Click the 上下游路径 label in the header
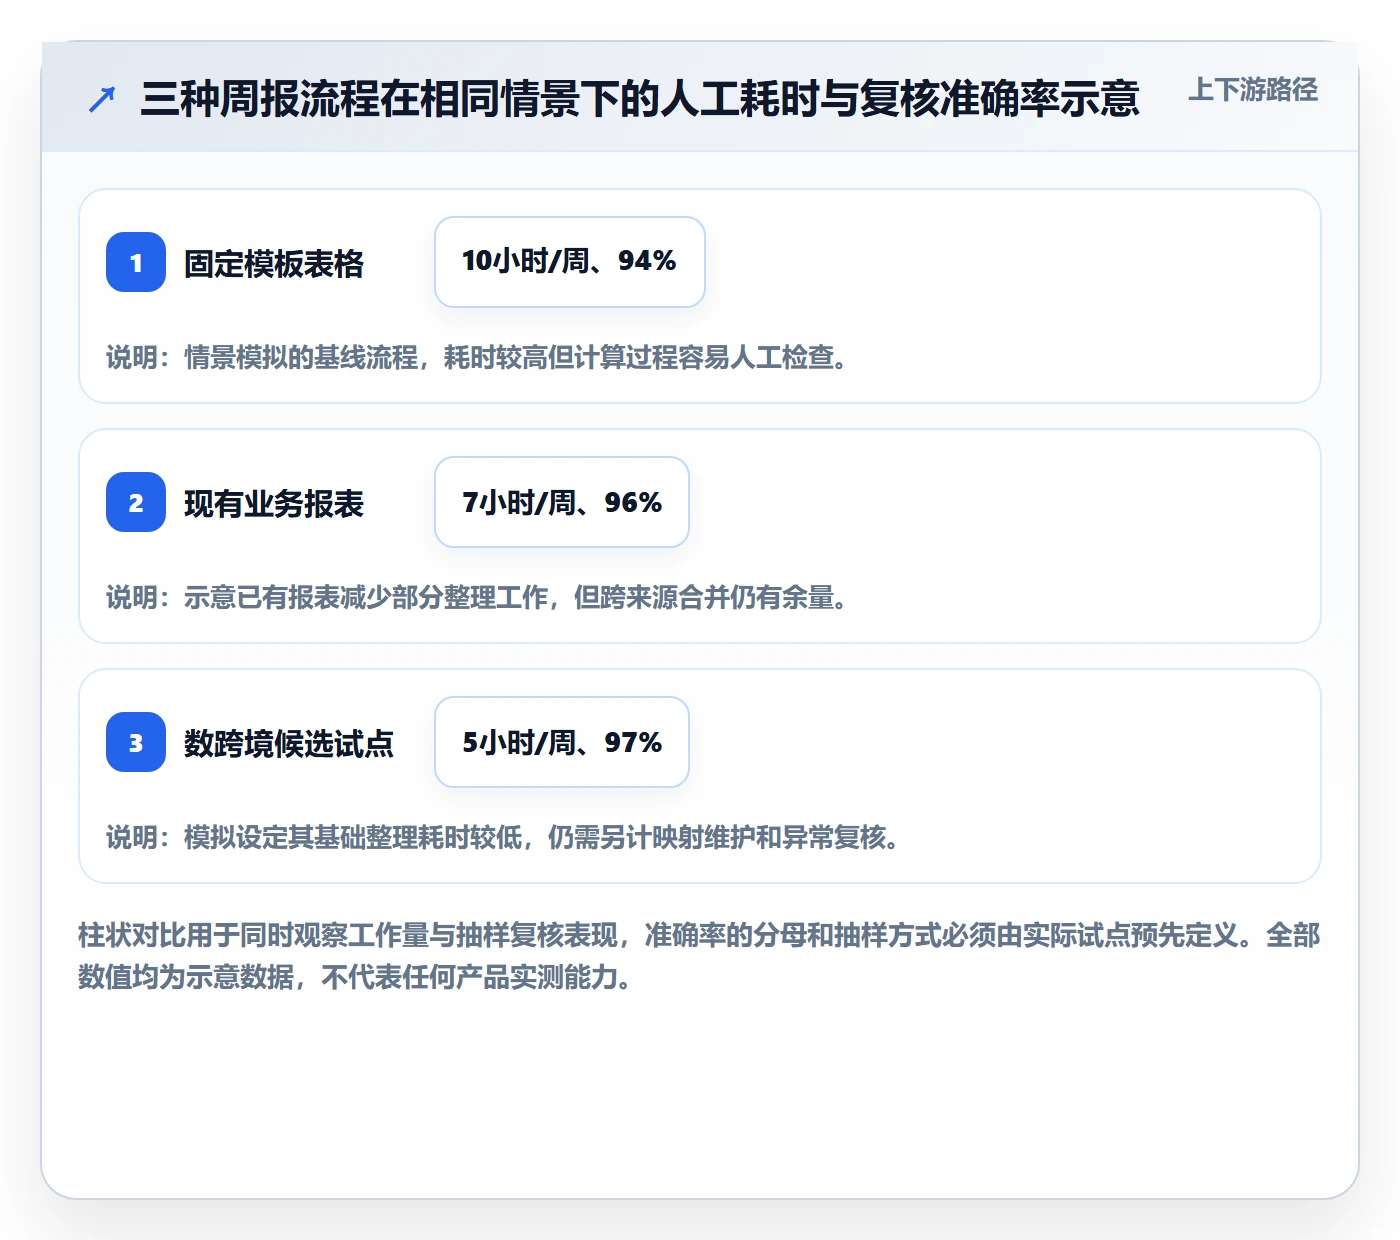 (1253, 90)
